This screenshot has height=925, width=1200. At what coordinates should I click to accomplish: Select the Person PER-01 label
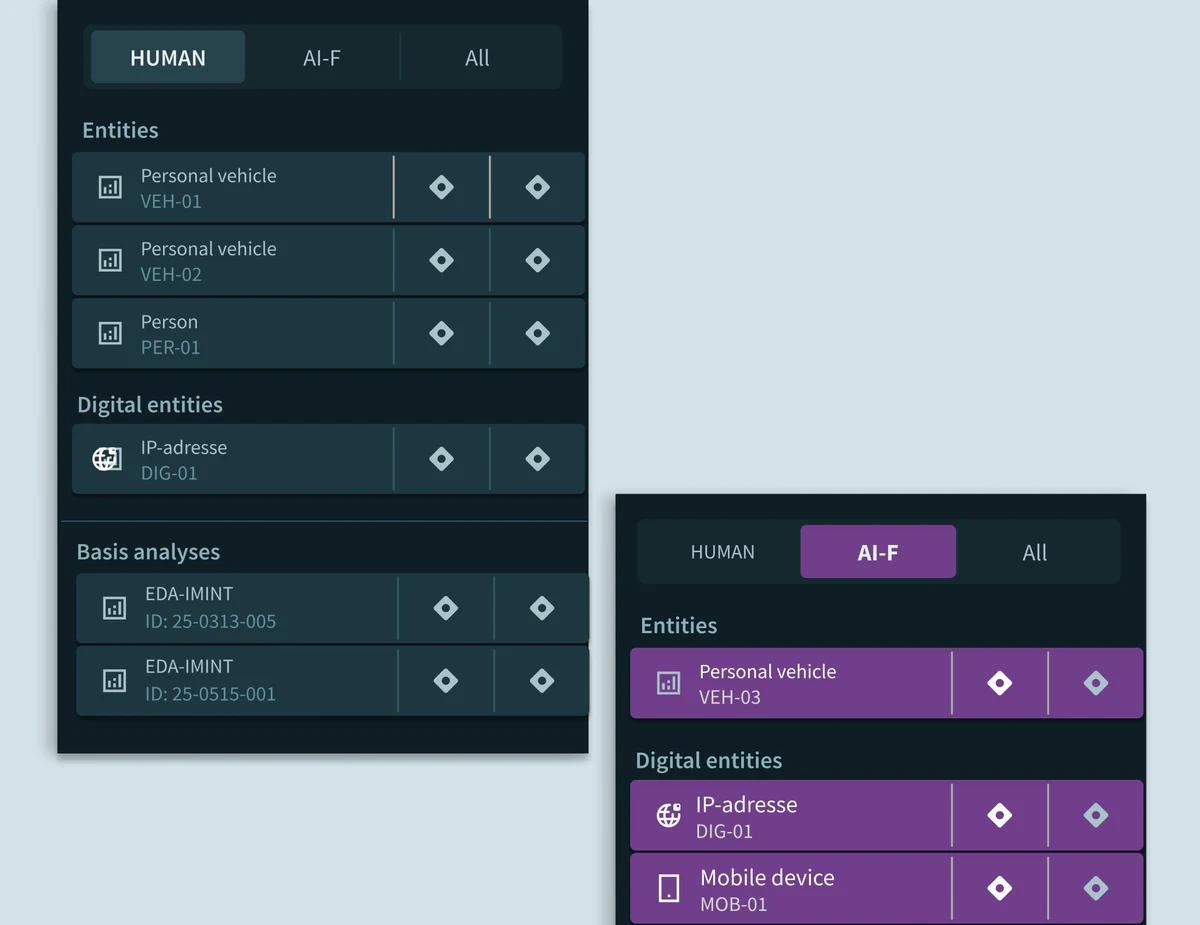point(170,334)
